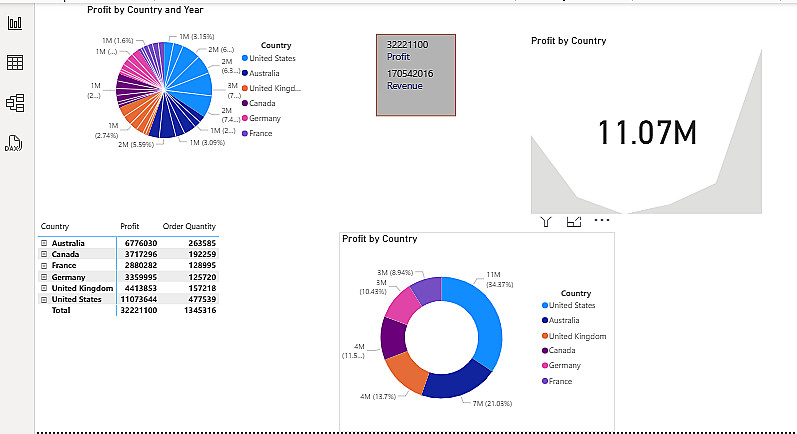Select the Profit and Revenue multi-row card

pyautogui.click(x=416, y=75)
